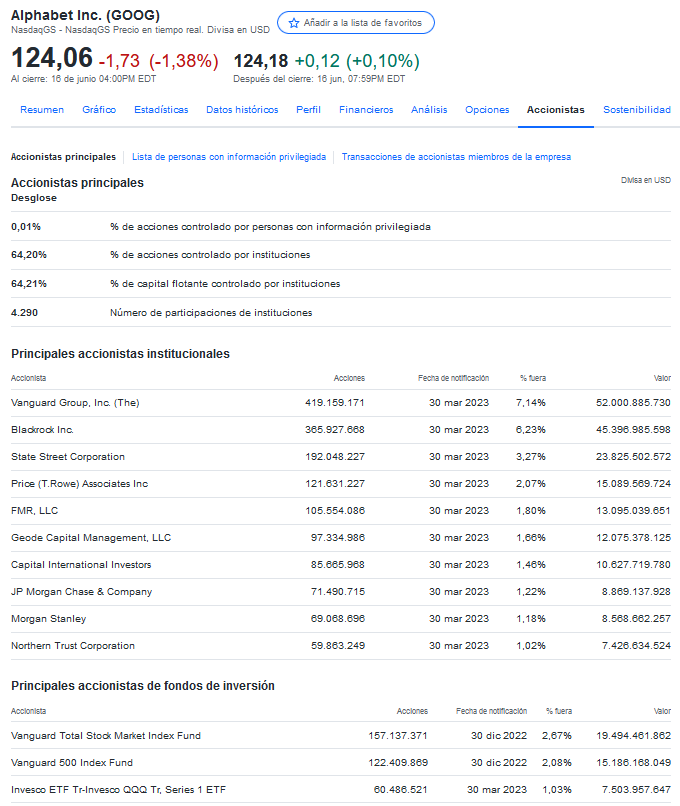680x806 pixels.
Task: Click the 4.290 institutions count value
Action: tap(25, 313)
